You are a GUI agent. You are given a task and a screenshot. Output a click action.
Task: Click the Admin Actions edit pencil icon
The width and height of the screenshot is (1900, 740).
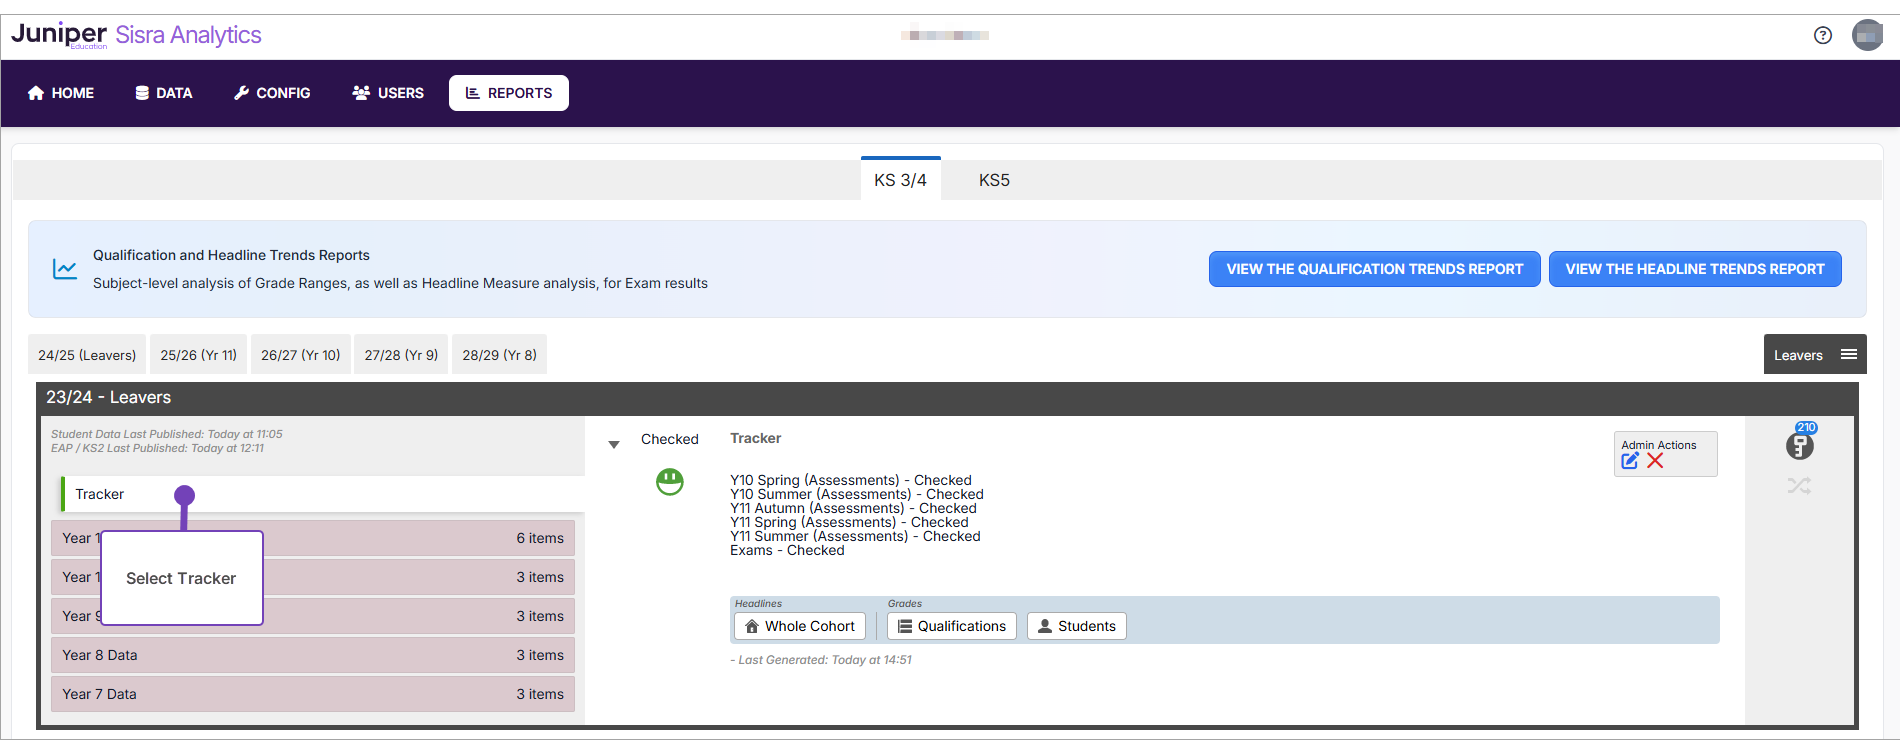(x=1630, y=461)
